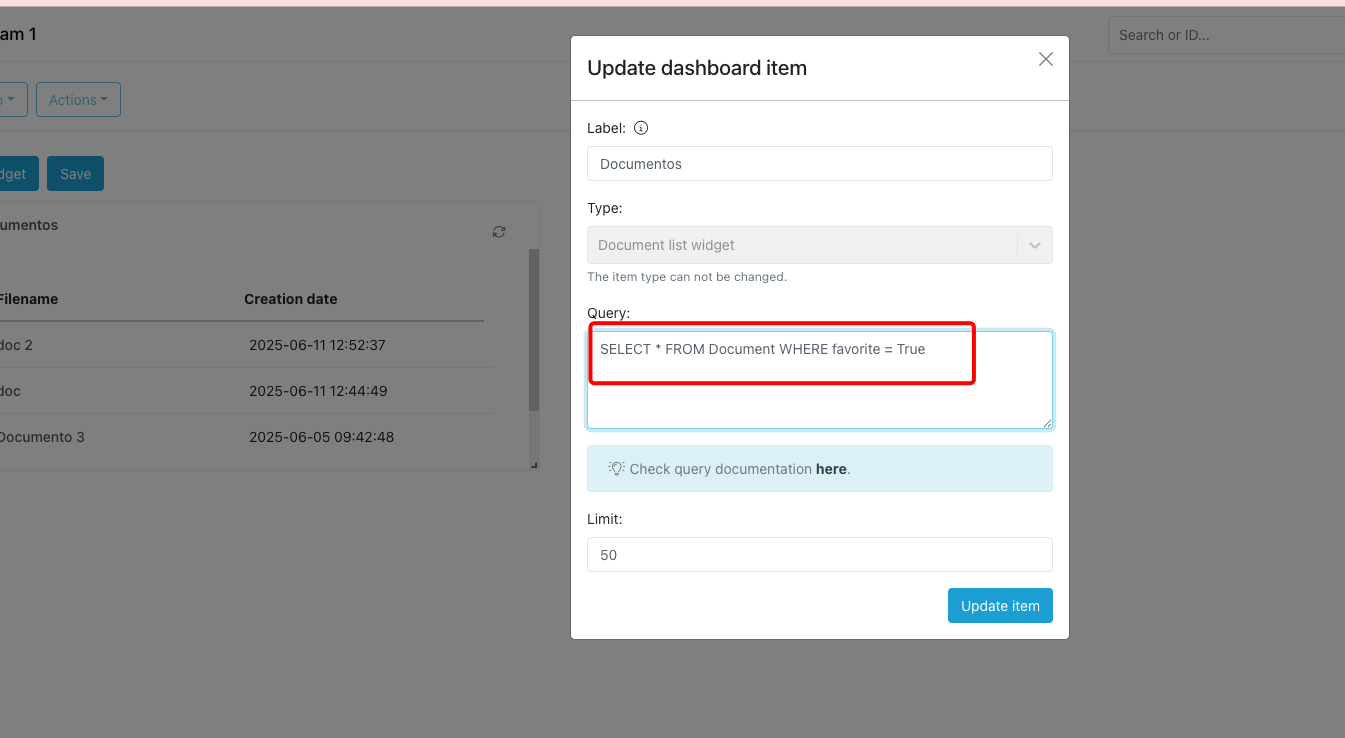
Task: Close the Update dashboard item dialog
Action: pos(1045,60)
